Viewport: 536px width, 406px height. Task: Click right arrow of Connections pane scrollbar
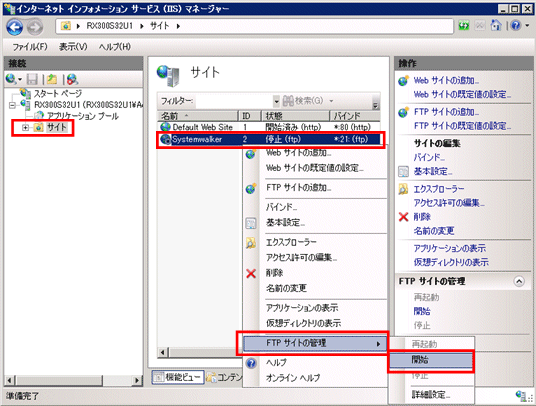click(x=137, y=380)
